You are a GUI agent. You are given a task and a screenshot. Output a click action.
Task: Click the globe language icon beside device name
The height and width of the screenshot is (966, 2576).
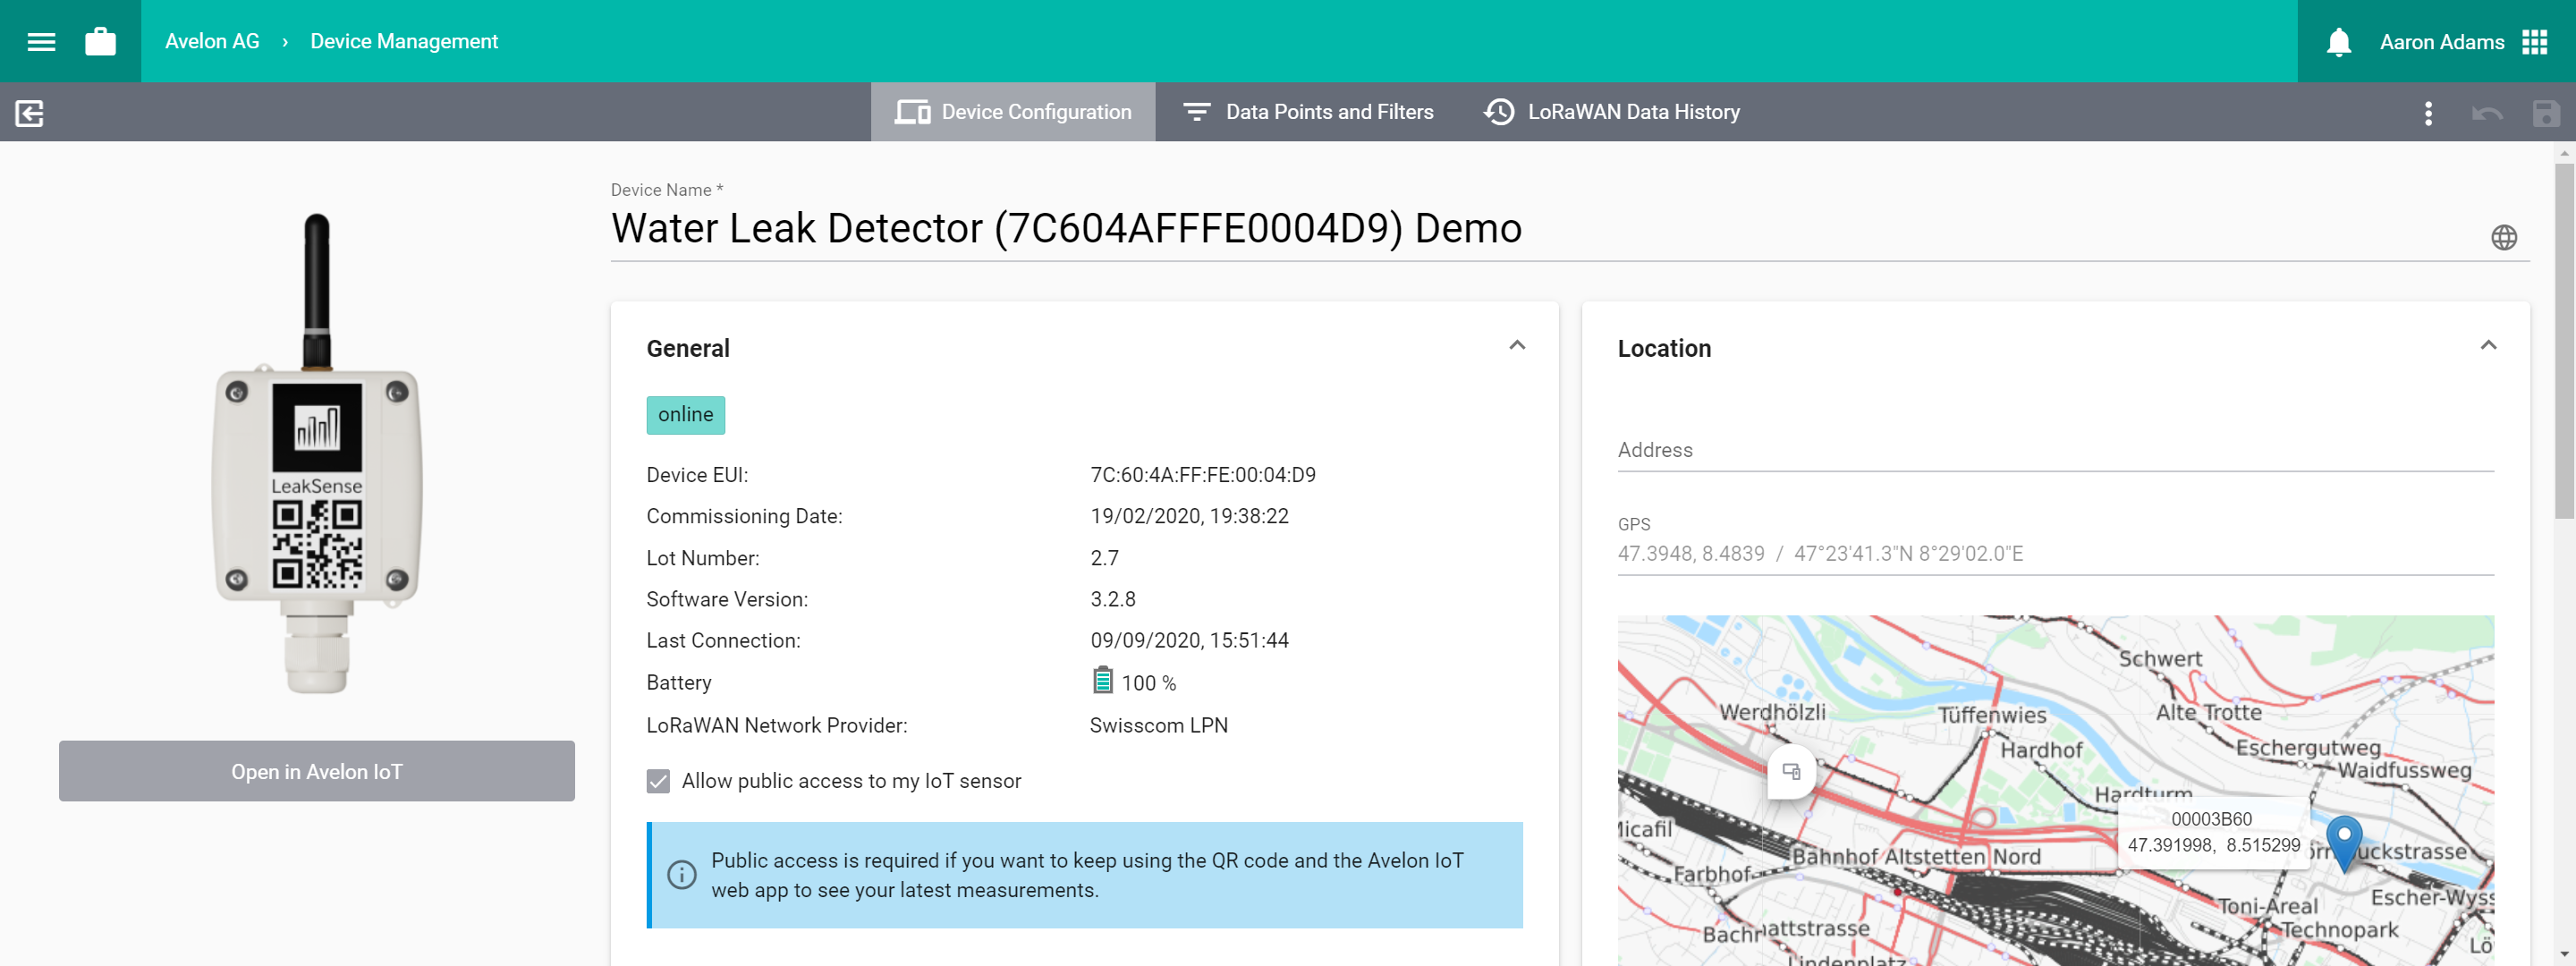click(x=2504, y=237)
